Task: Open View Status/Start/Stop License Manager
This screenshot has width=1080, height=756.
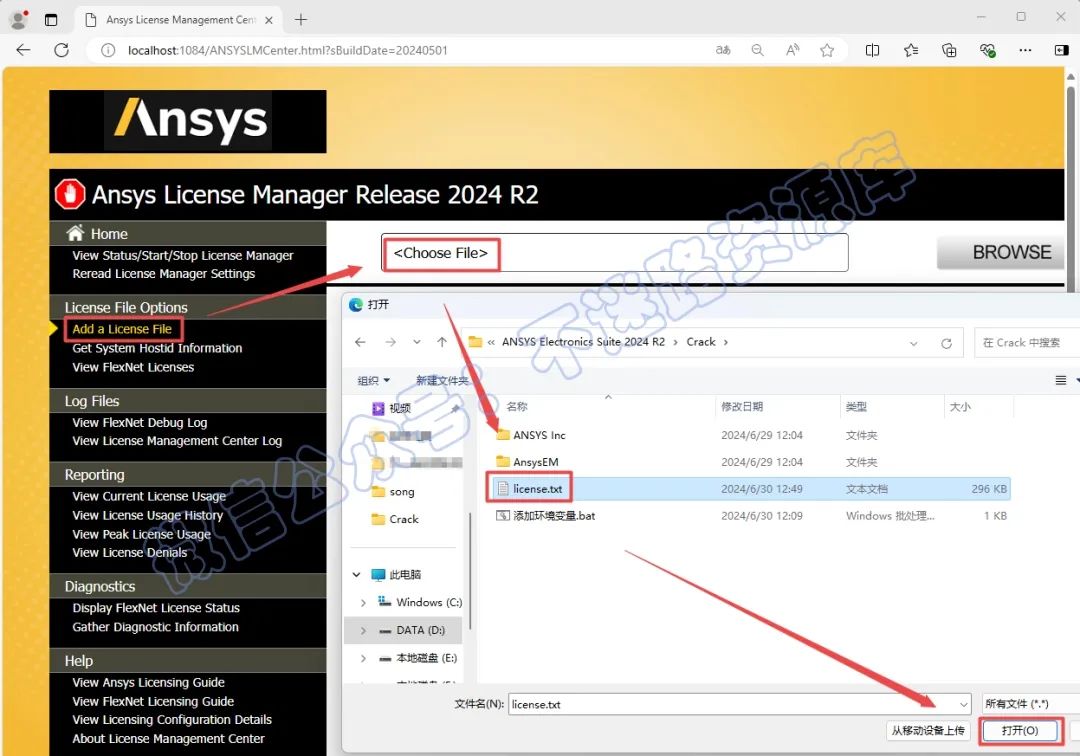Action: coord(183,255)
